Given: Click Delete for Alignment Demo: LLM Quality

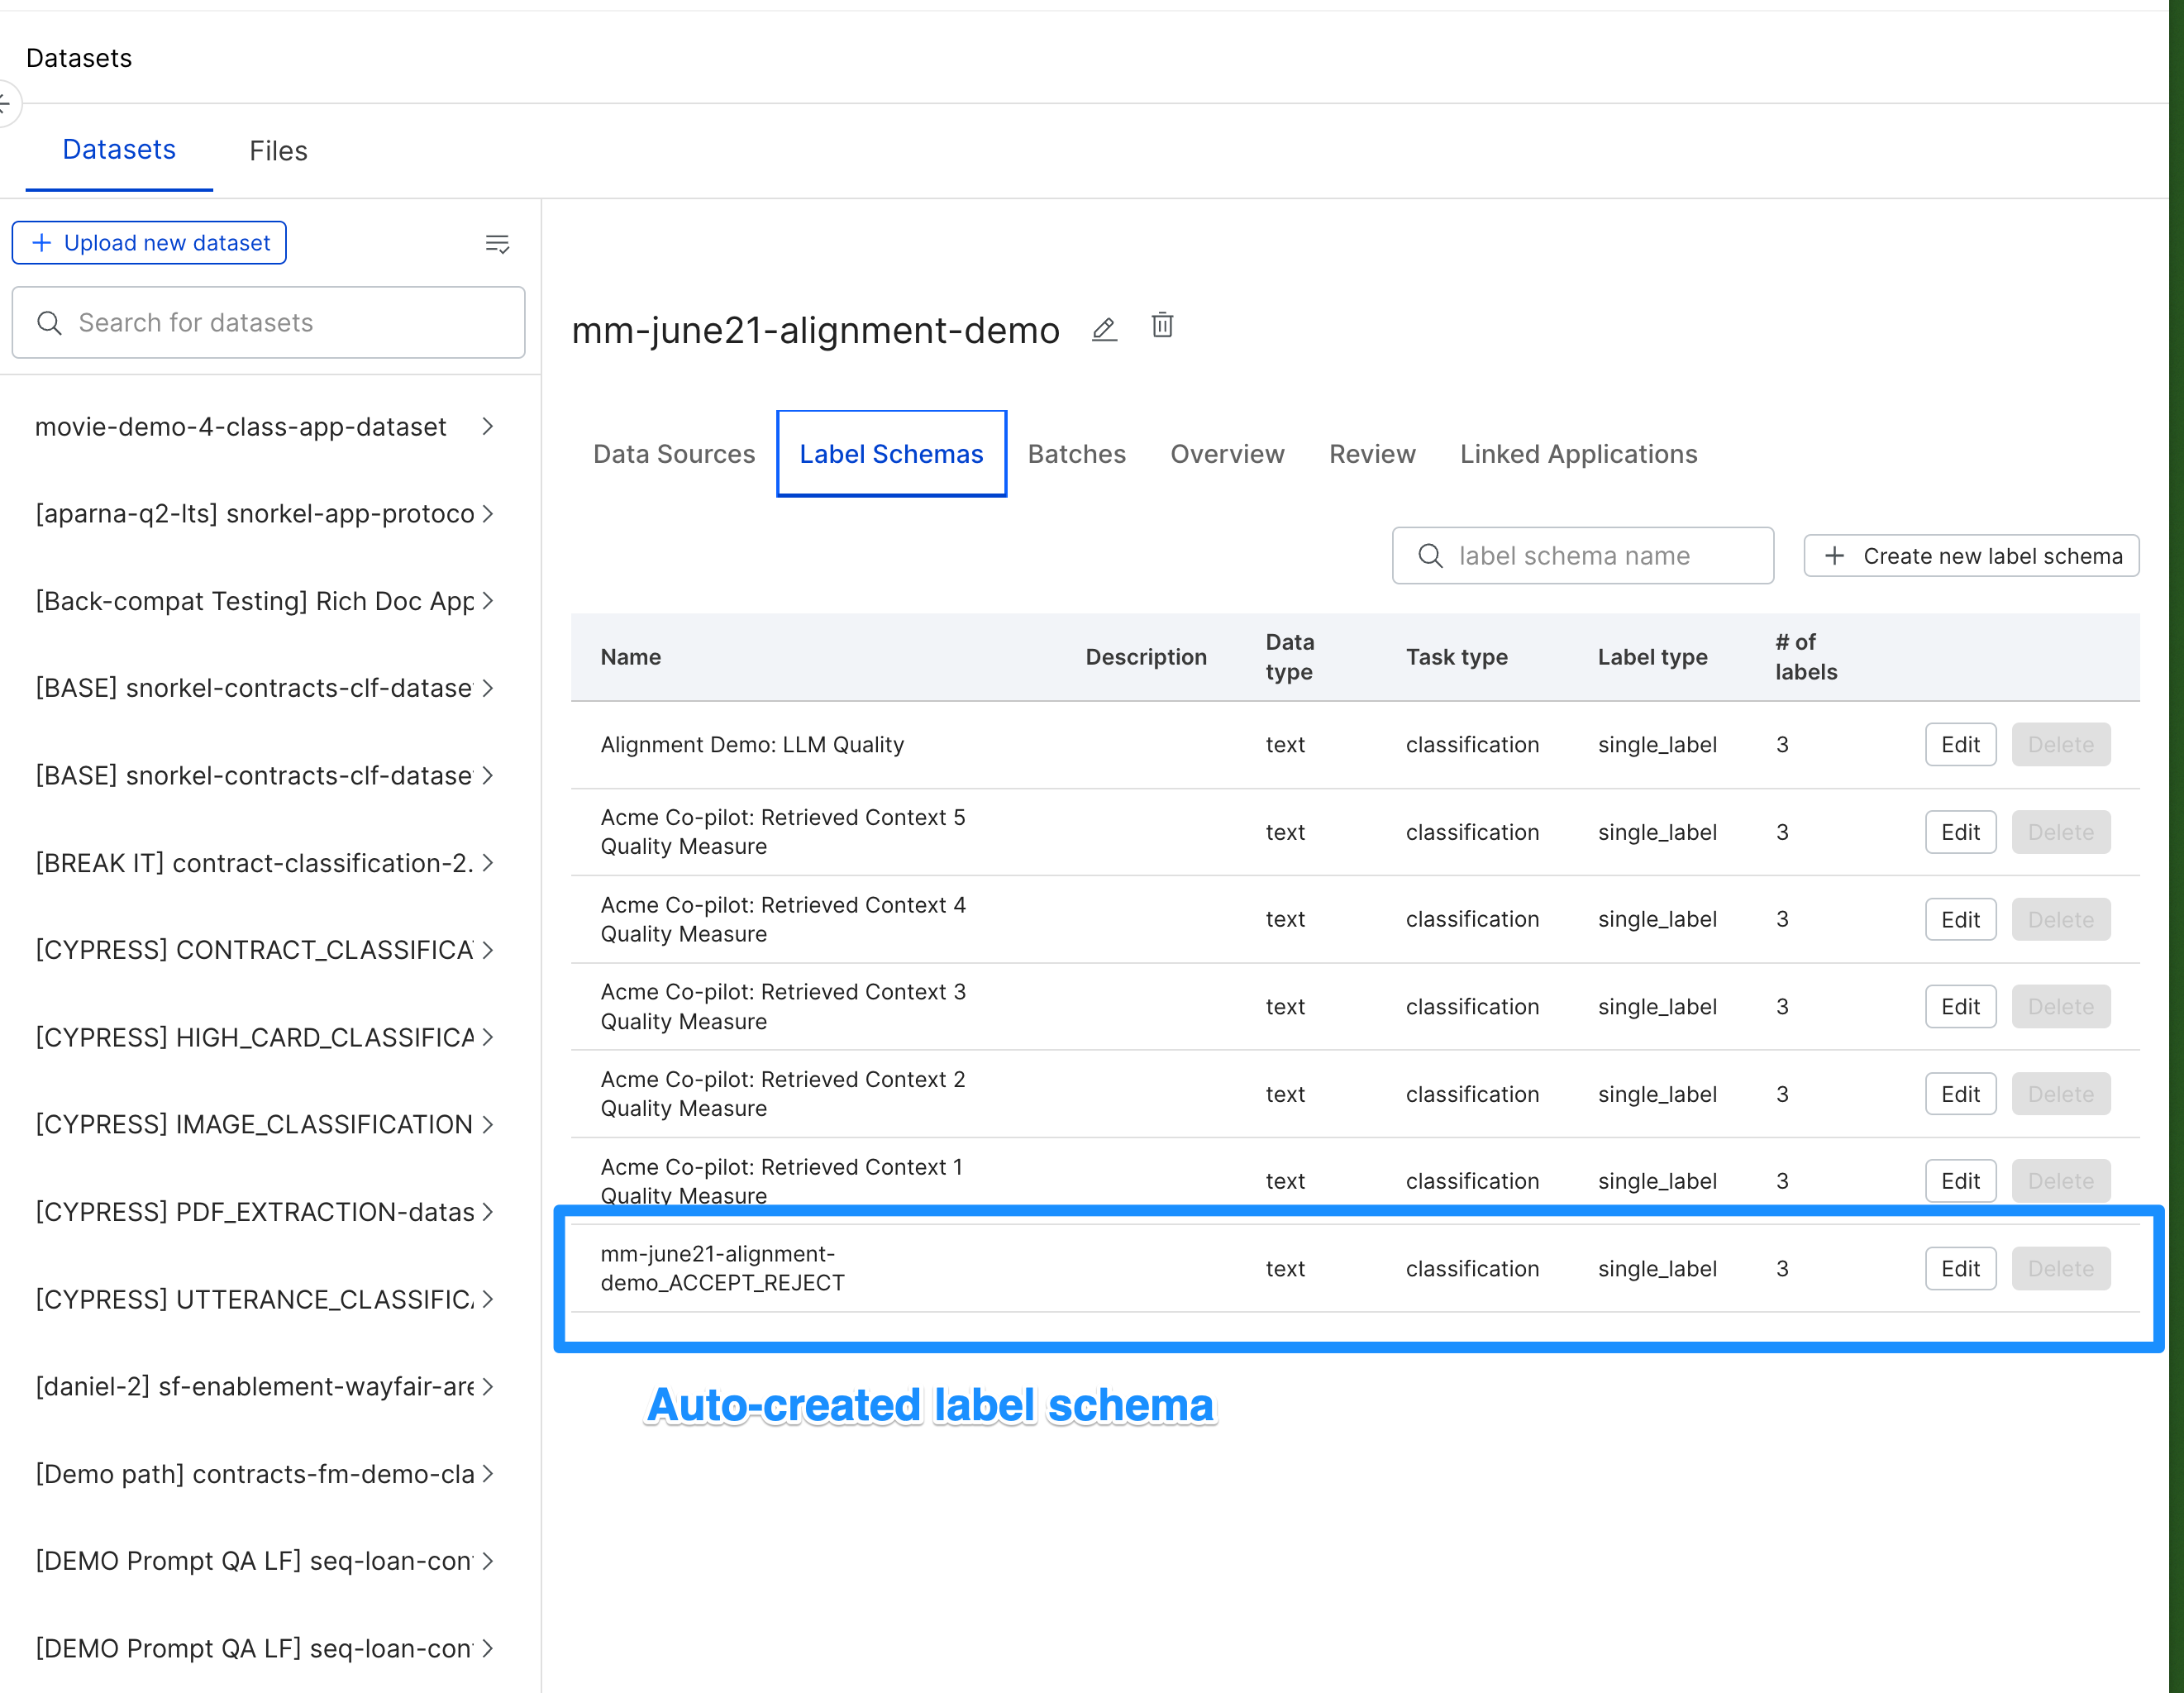Looking at the screenshot, I should [2060, 745].
